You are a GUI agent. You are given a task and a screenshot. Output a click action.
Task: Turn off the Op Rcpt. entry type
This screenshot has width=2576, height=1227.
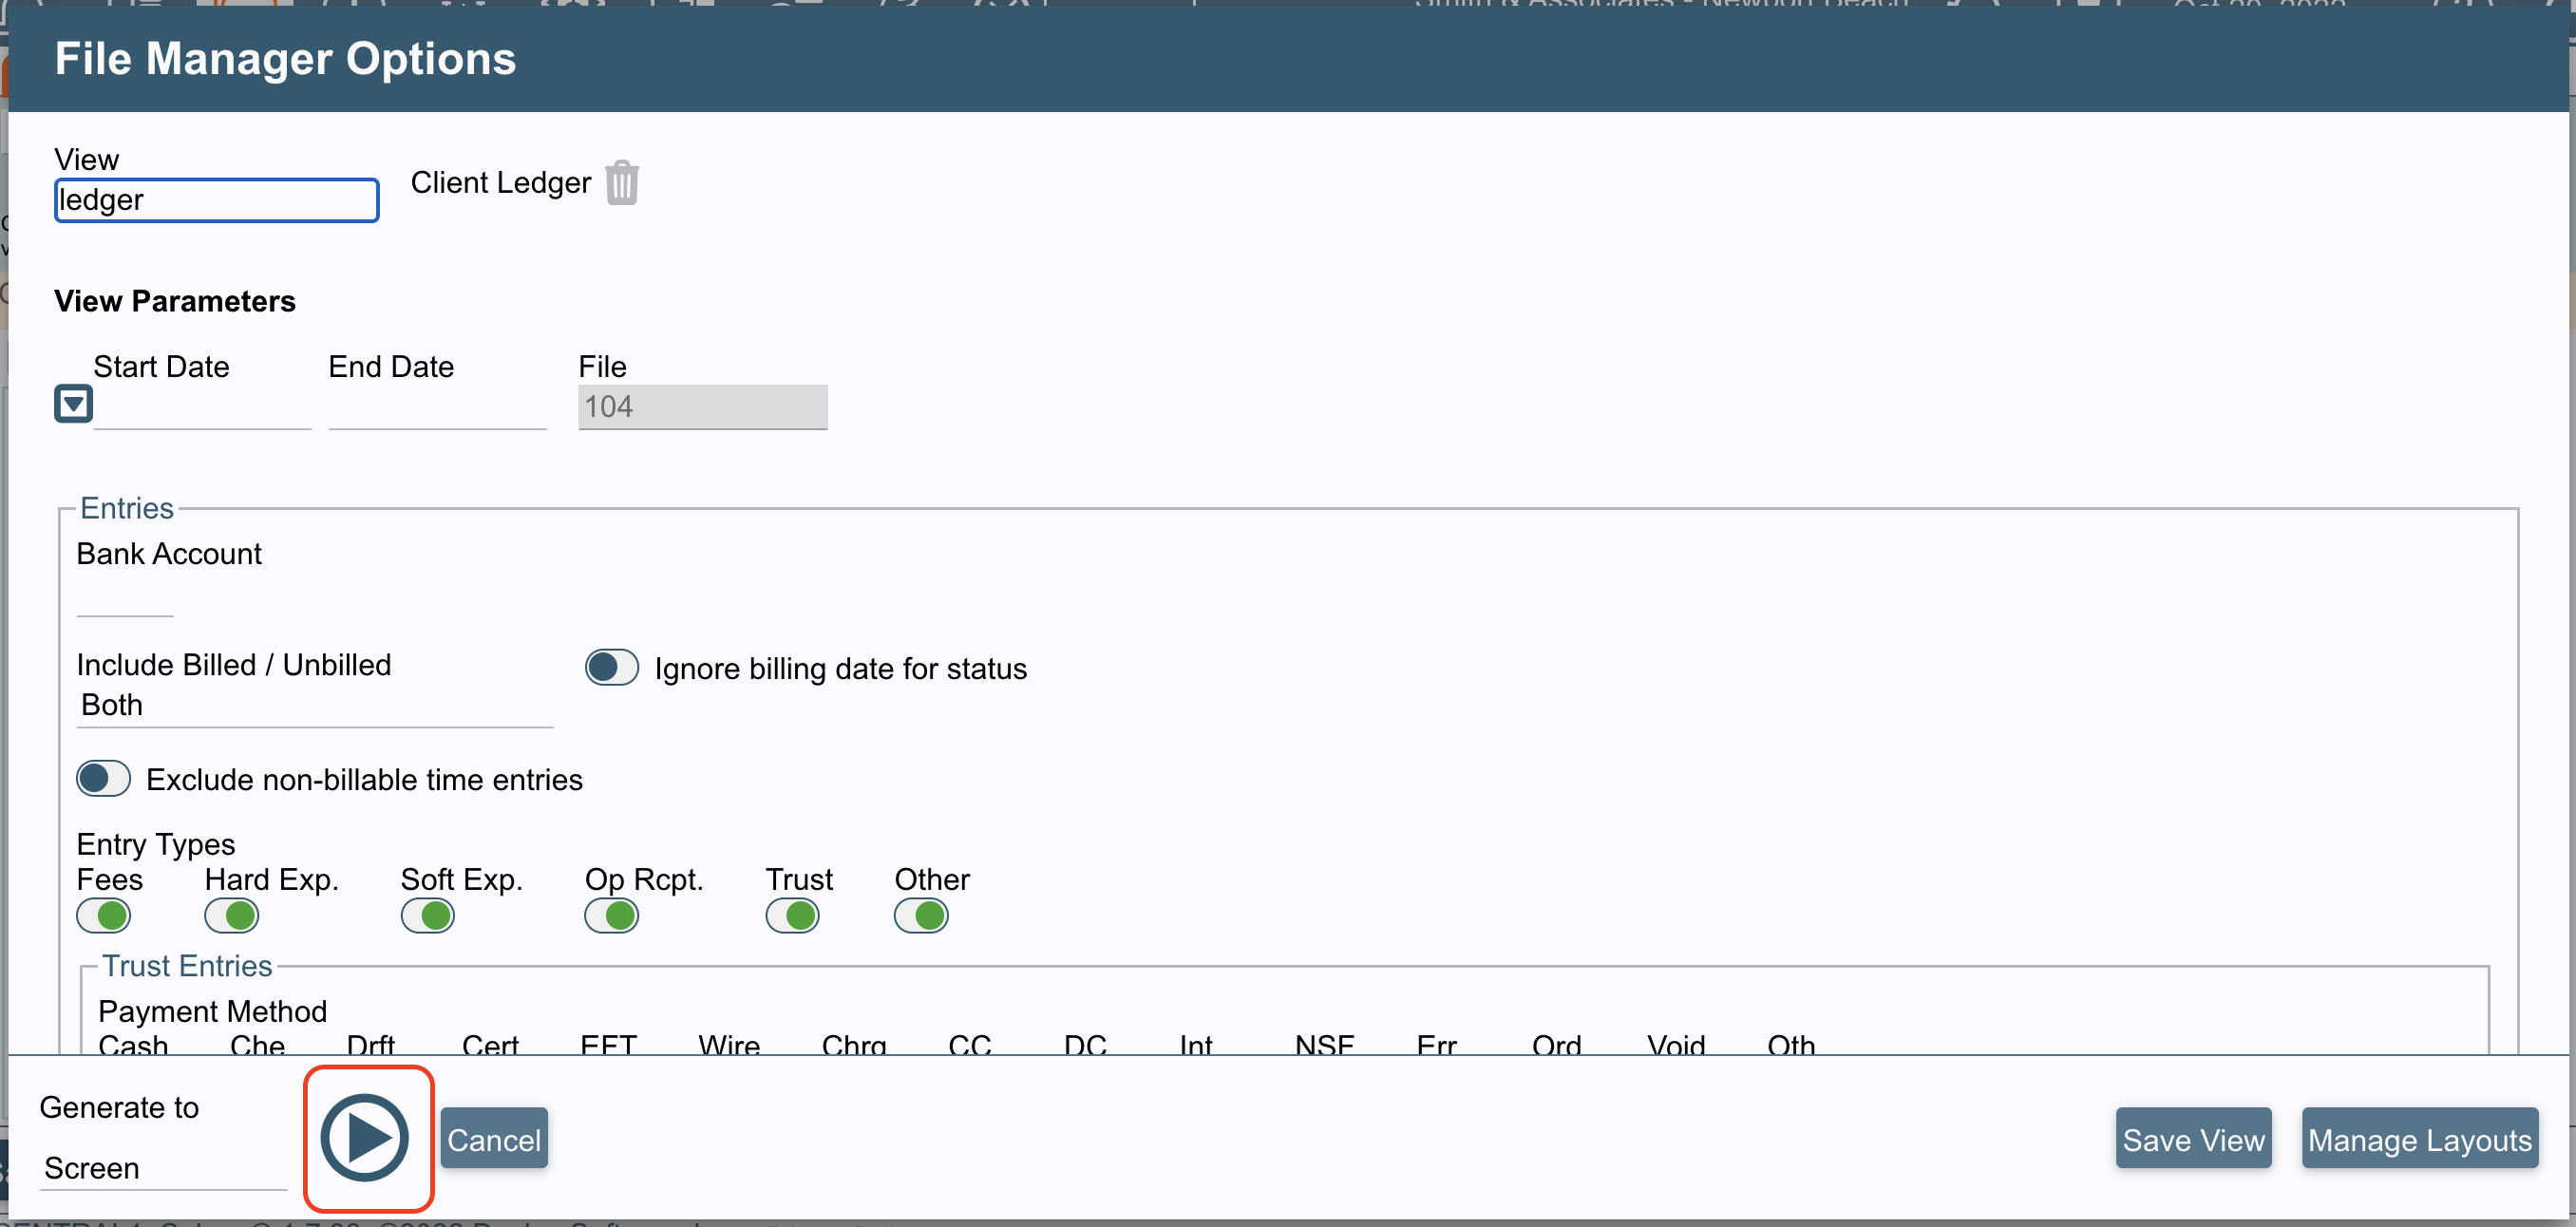[x=611, y=915]
